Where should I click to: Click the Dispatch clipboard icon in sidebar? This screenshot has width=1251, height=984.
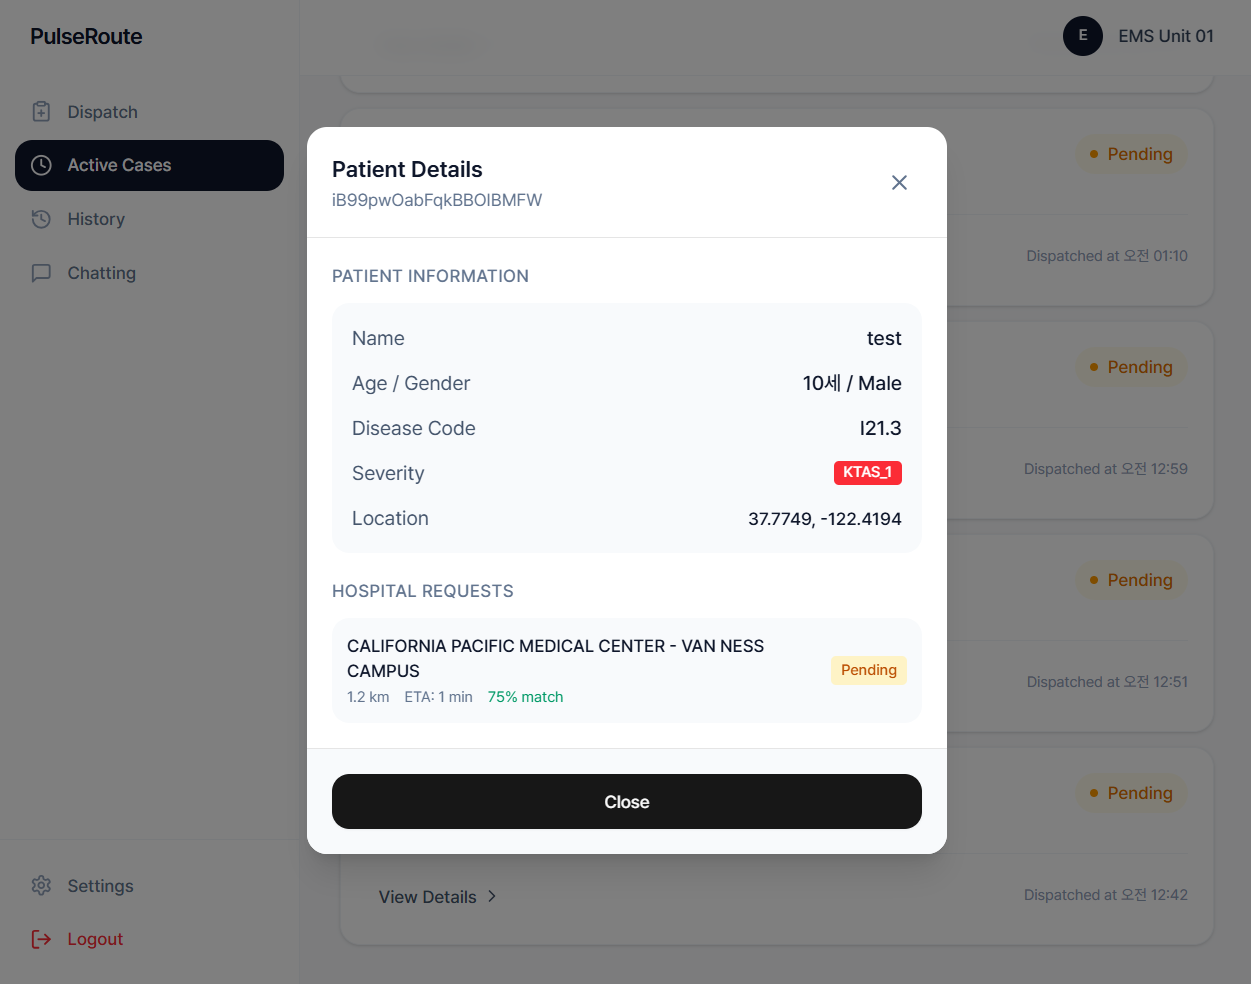(x=41, y=112)
